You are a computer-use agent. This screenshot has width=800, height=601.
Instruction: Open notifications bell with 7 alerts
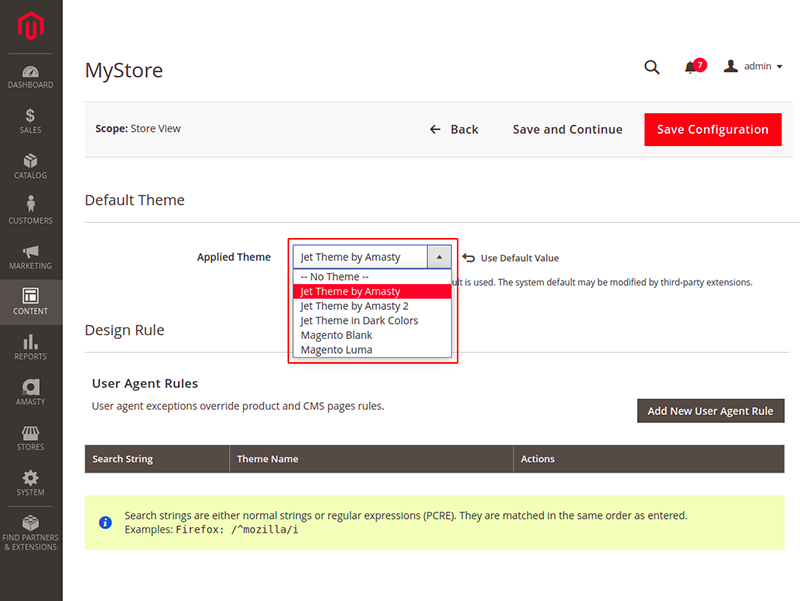point(694,67)
